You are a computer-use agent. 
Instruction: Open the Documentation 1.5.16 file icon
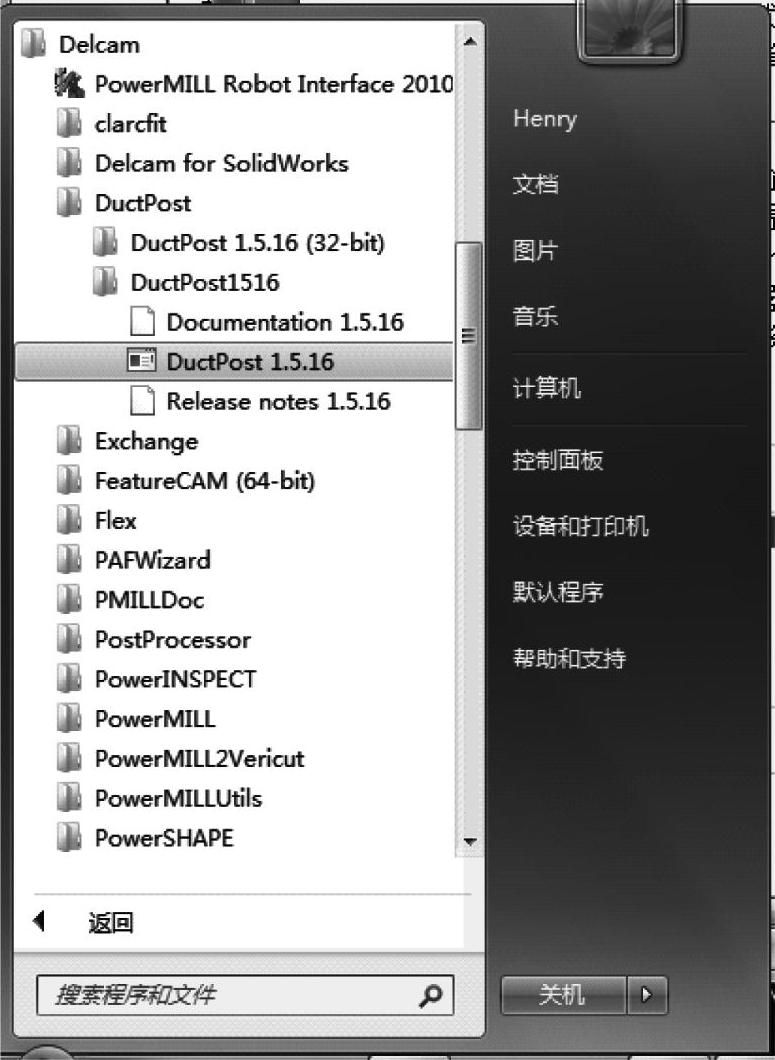142,321
